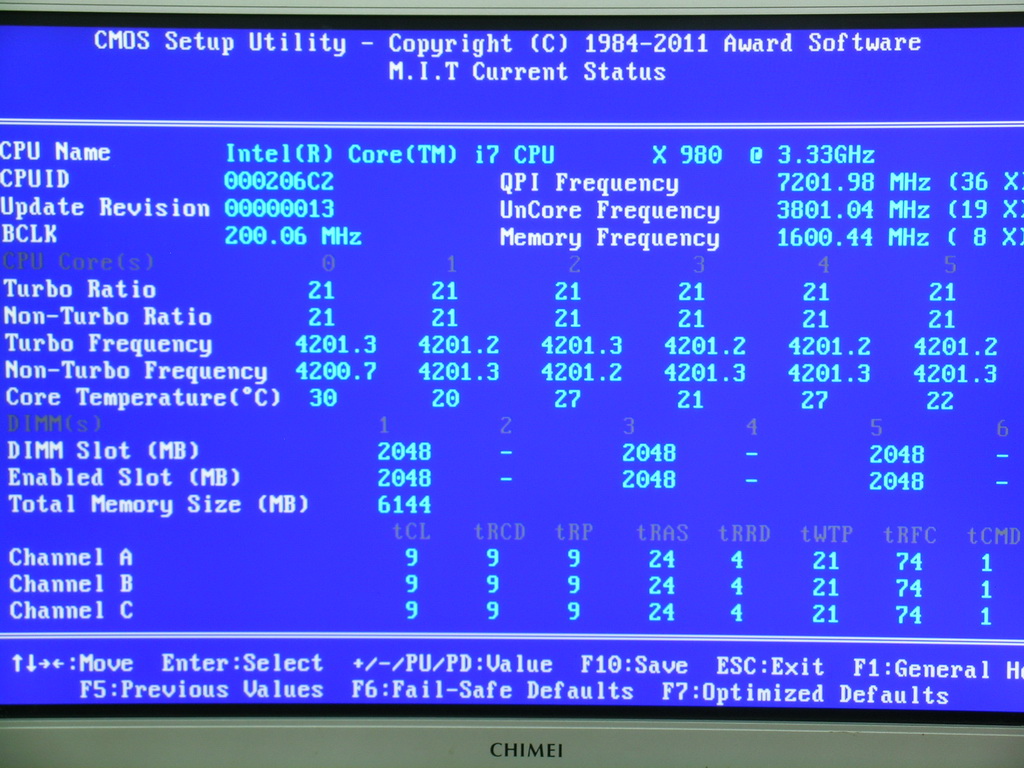Click the greyed "CPU Core(s)" row header
Screen dimensions: 1024x768
(78, 262)
